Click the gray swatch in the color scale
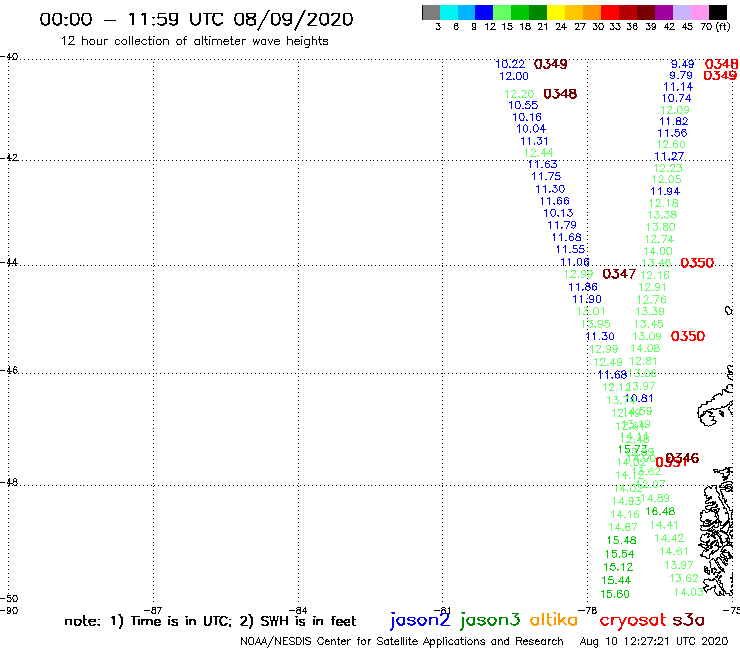This screenshot has width=740, height=650. pyautogui.click(x=431, y=12)
